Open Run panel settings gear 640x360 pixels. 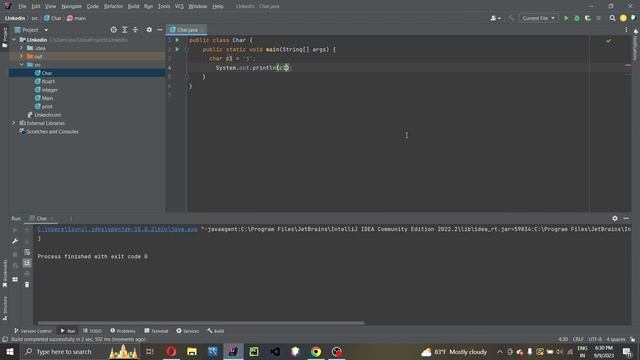[615, 218]
